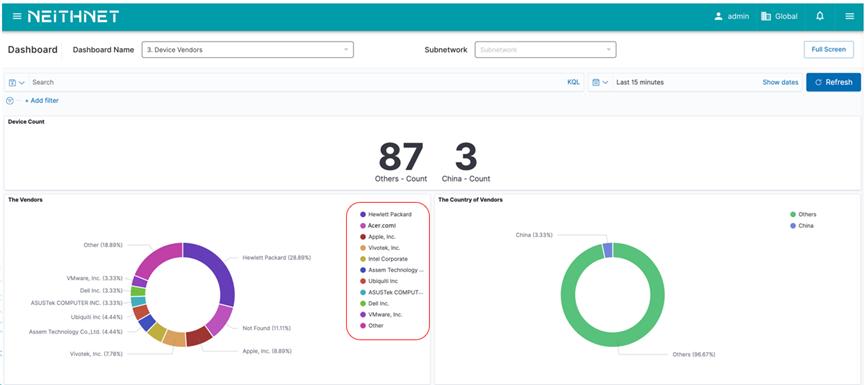
Task: Toggle Assem Technology legend entry
Action: [x=392, y=270]
